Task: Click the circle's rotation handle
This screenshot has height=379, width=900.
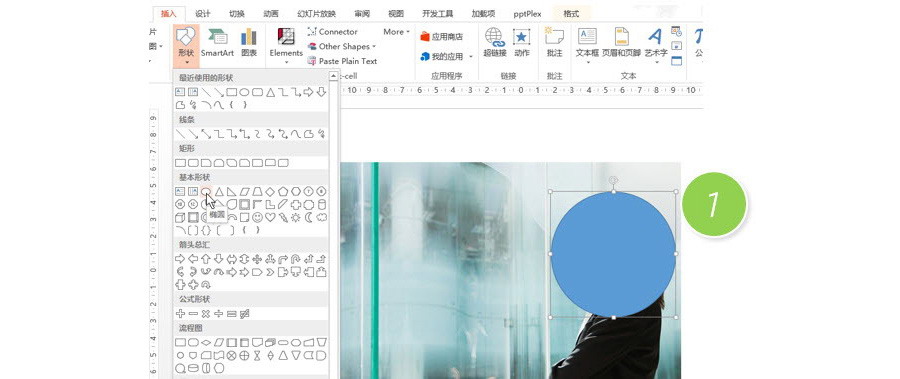Action: tap(613, 180)
